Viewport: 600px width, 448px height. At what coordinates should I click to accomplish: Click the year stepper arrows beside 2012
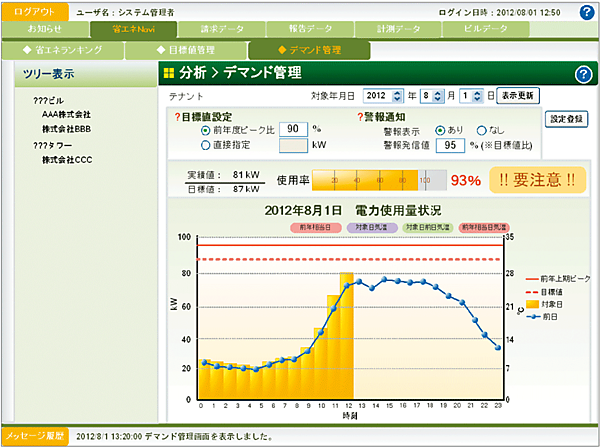[x=397, y=96]
